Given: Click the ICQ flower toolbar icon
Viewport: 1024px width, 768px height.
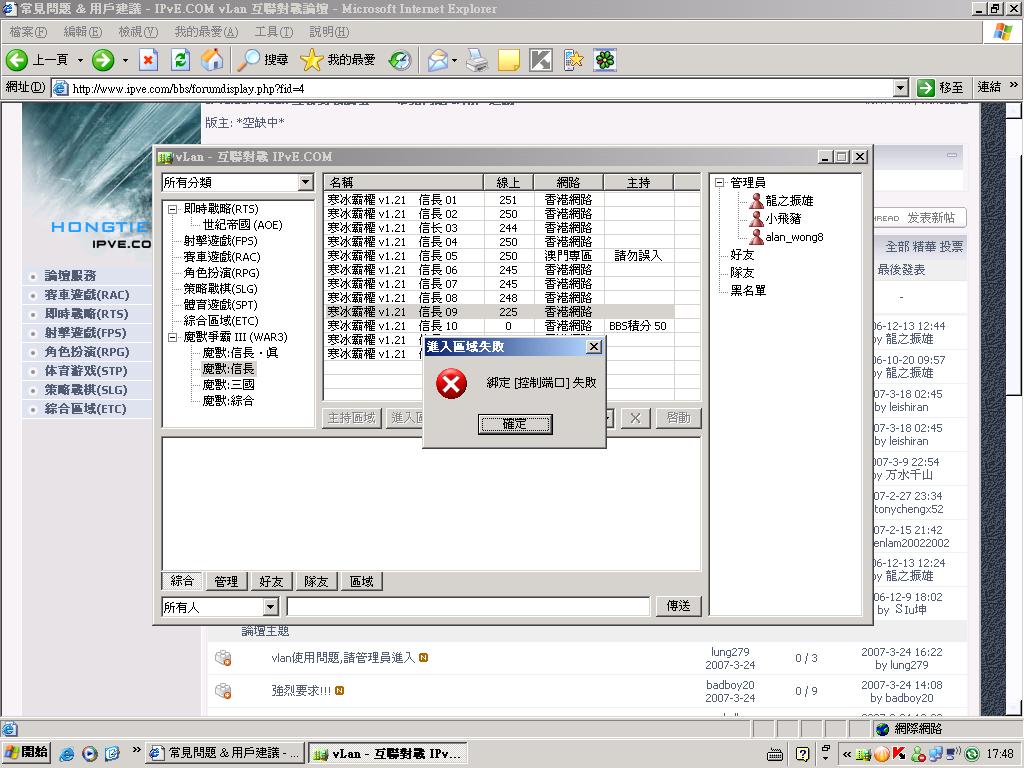Looking at the screenshot, I should point(605,60).
